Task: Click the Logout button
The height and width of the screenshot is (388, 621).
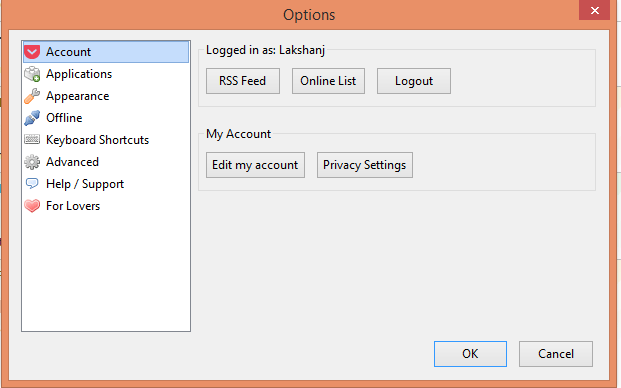Action: (x=414, y=81)
